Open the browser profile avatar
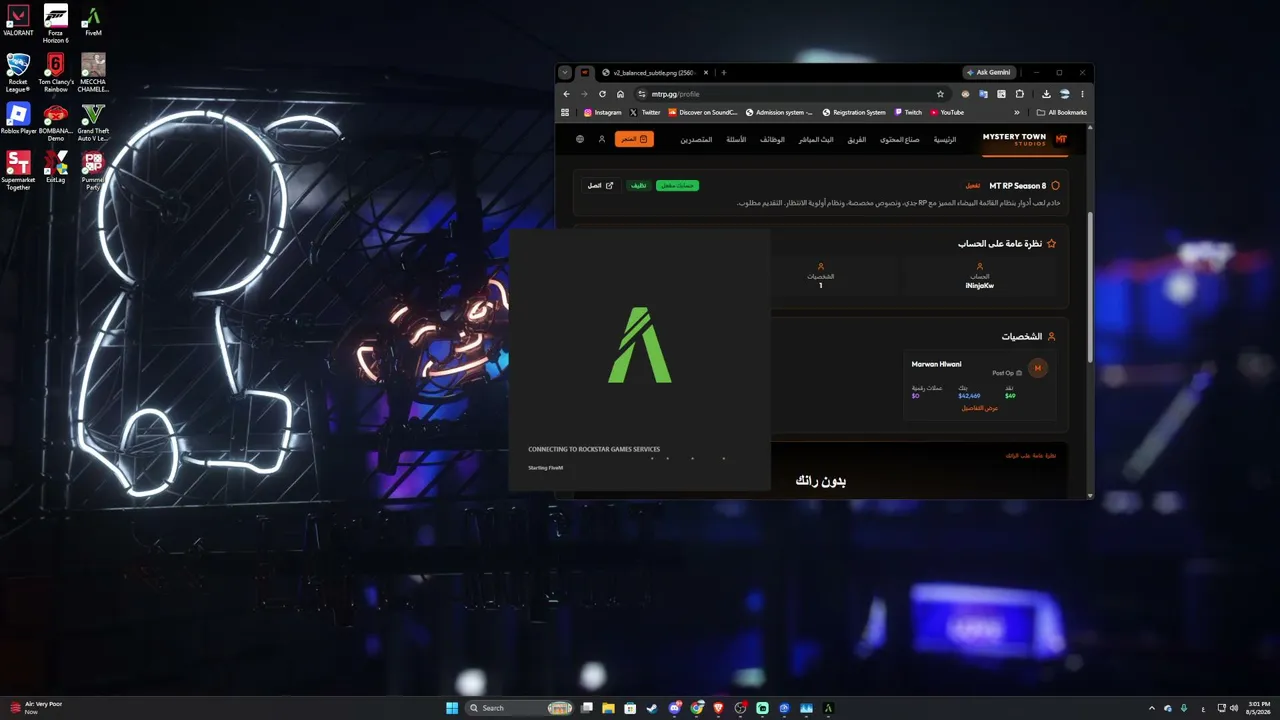Image resolution: width=1280 pixels, height=720 pixels. [x=1064, y=94]
